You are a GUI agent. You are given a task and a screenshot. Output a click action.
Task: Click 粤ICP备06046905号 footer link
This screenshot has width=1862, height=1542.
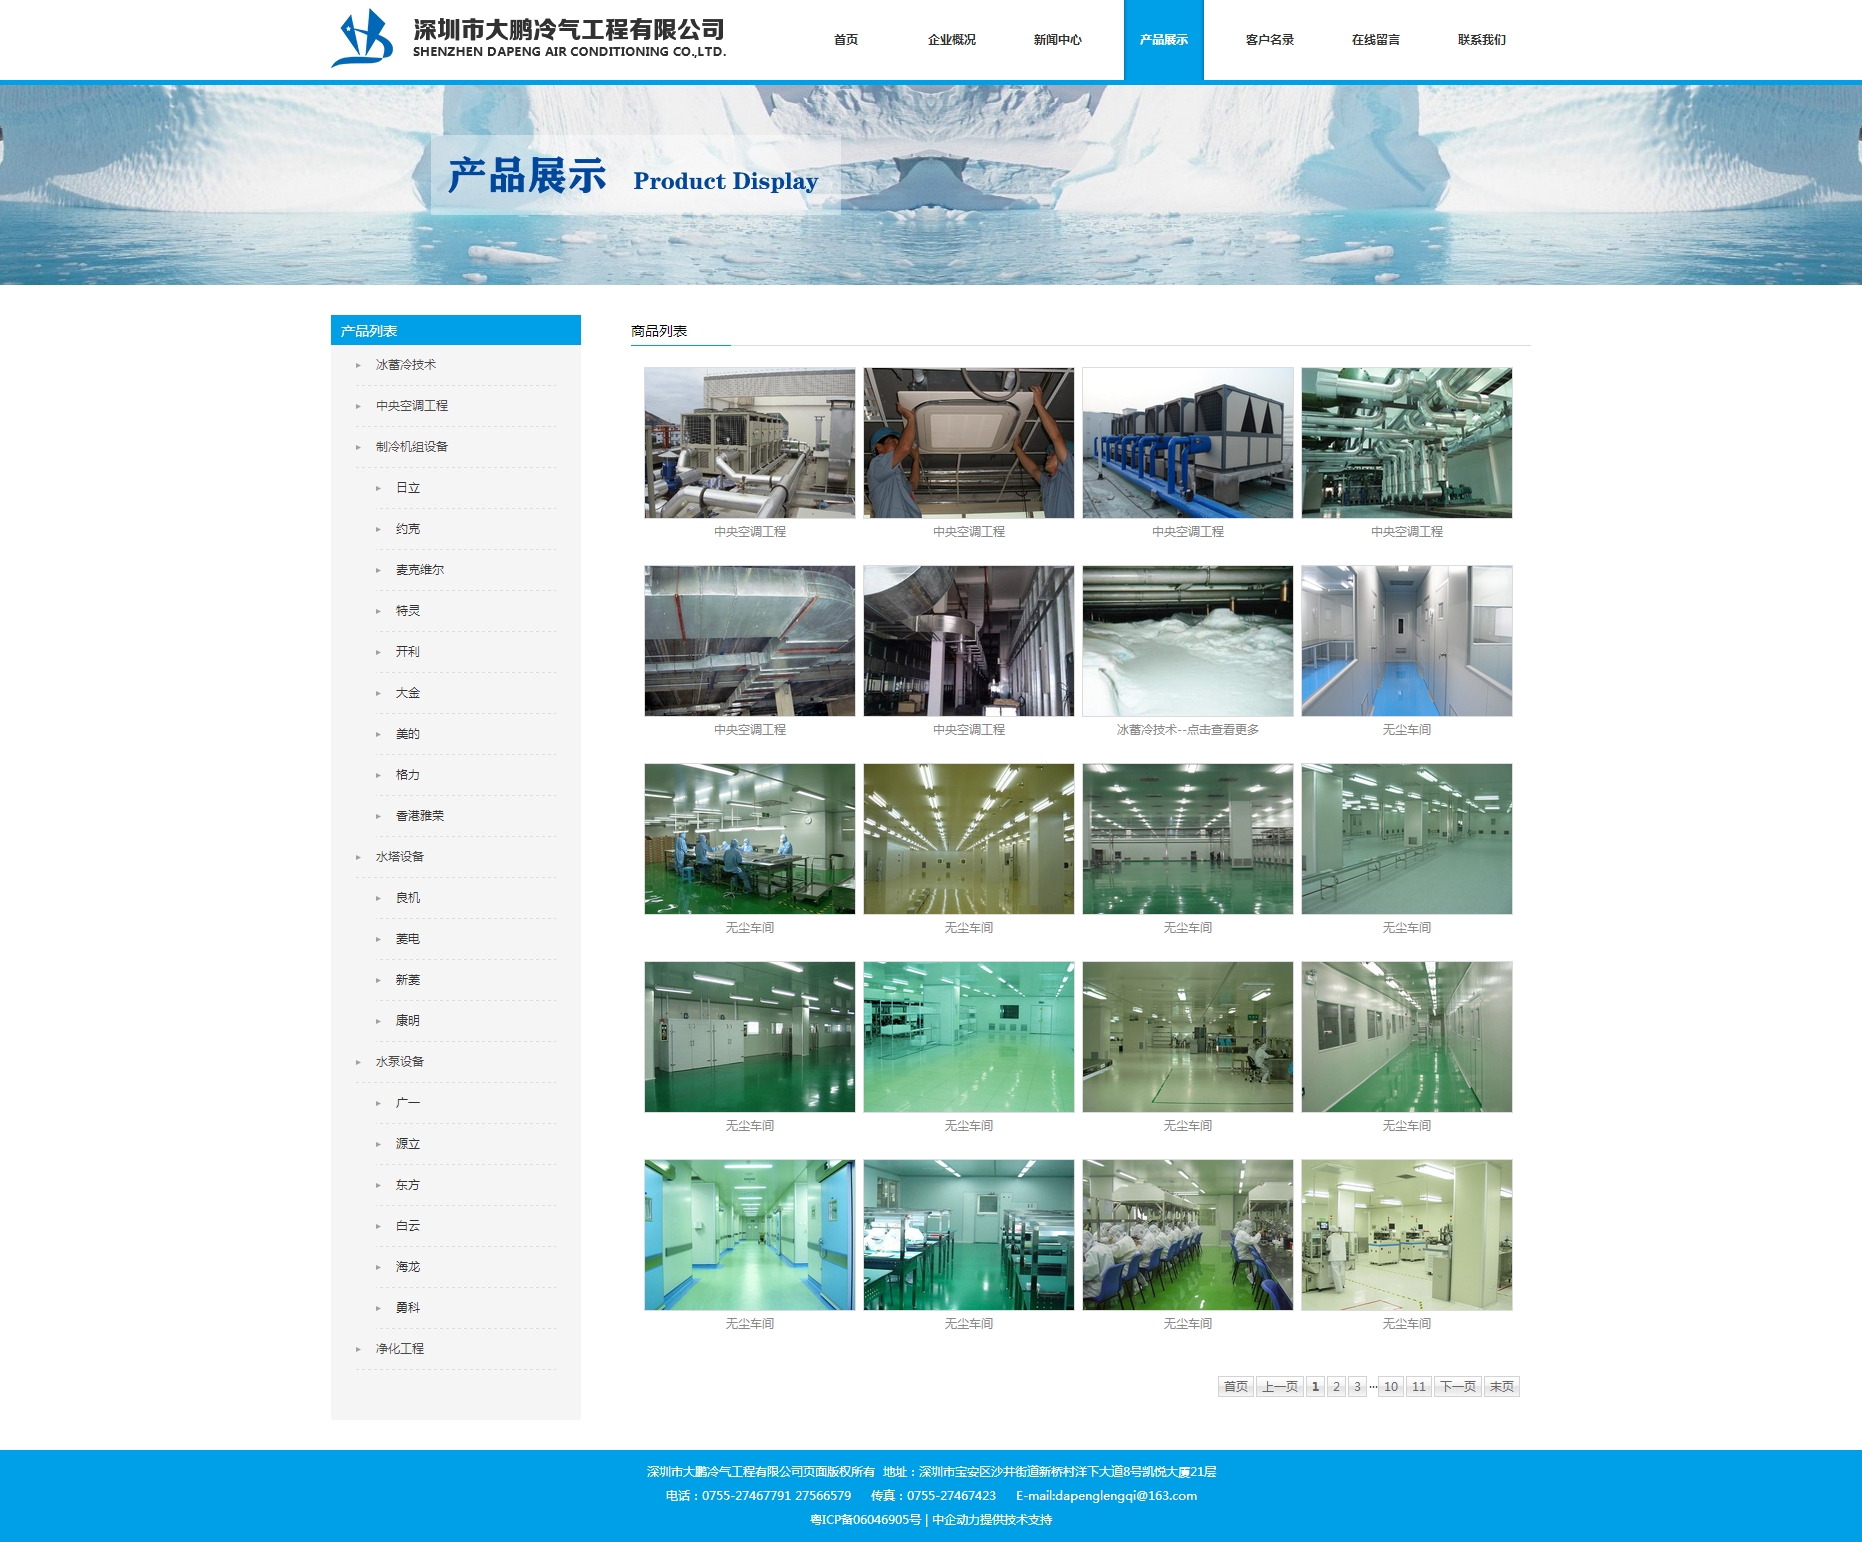(865, 1520)
